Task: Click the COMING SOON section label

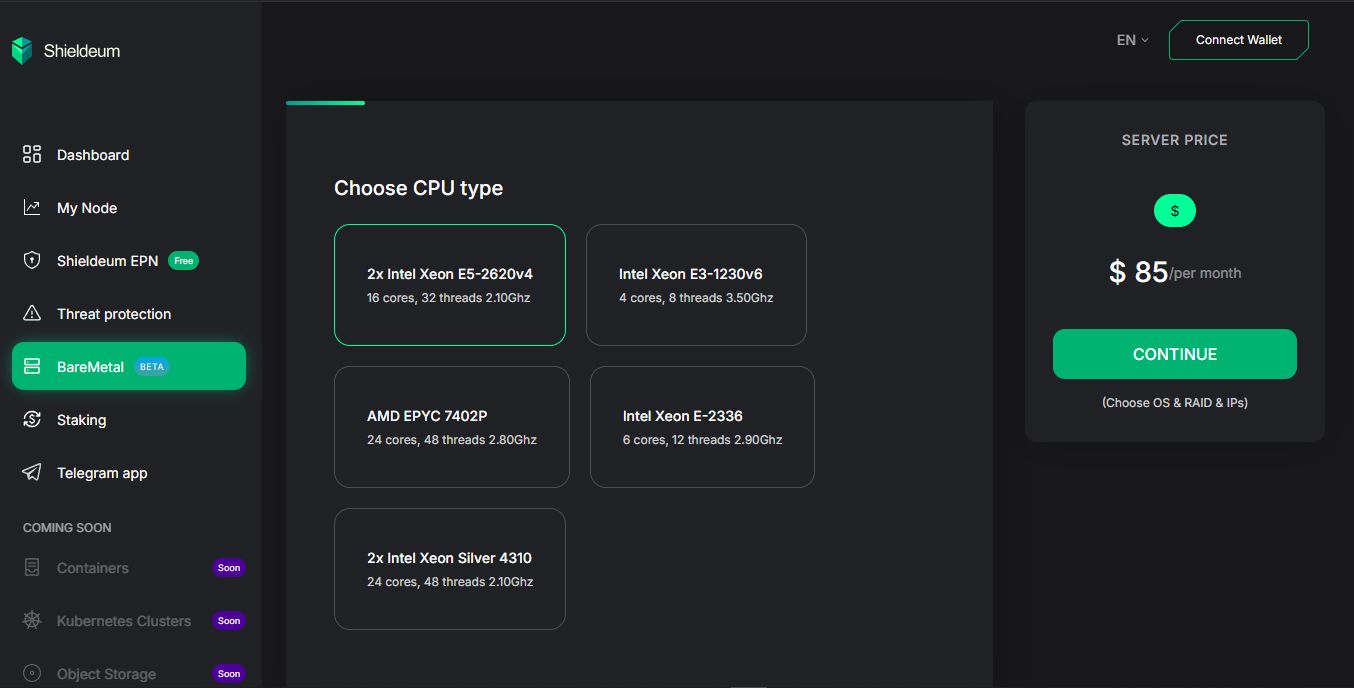Action: pyautogui.click(x=67, y=527)
